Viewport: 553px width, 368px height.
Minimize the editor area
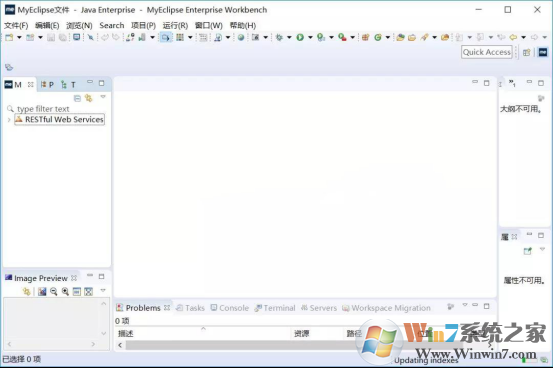tap(475, 83)
